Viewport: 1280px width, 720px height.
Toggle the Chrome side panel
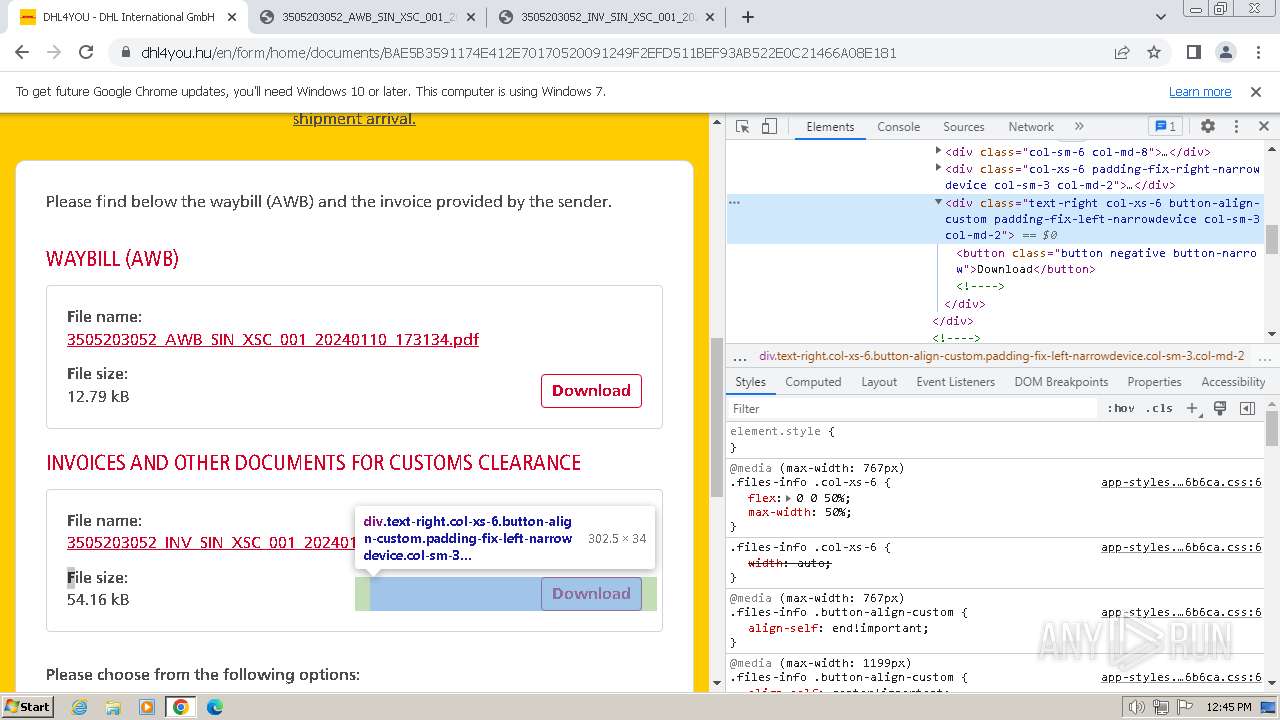1193,53
